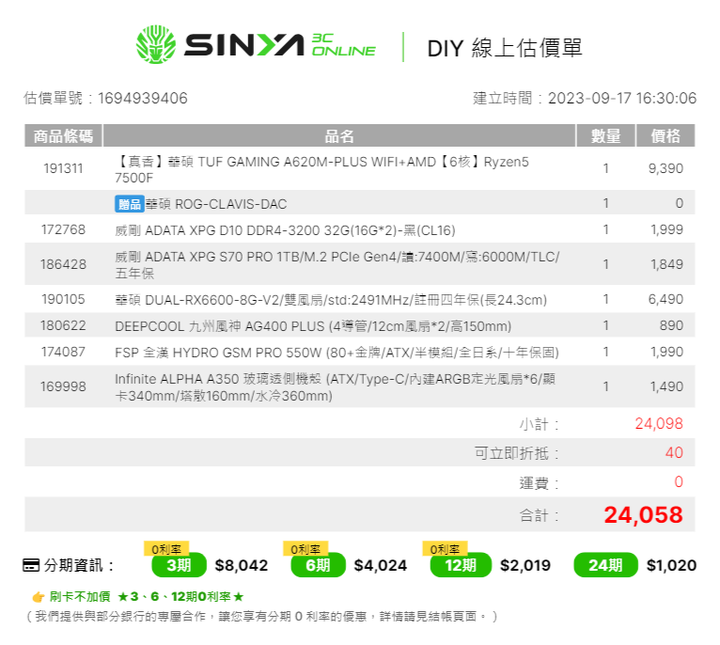Click product barcode 190105
720x645 pixels.
pos(63,299)
